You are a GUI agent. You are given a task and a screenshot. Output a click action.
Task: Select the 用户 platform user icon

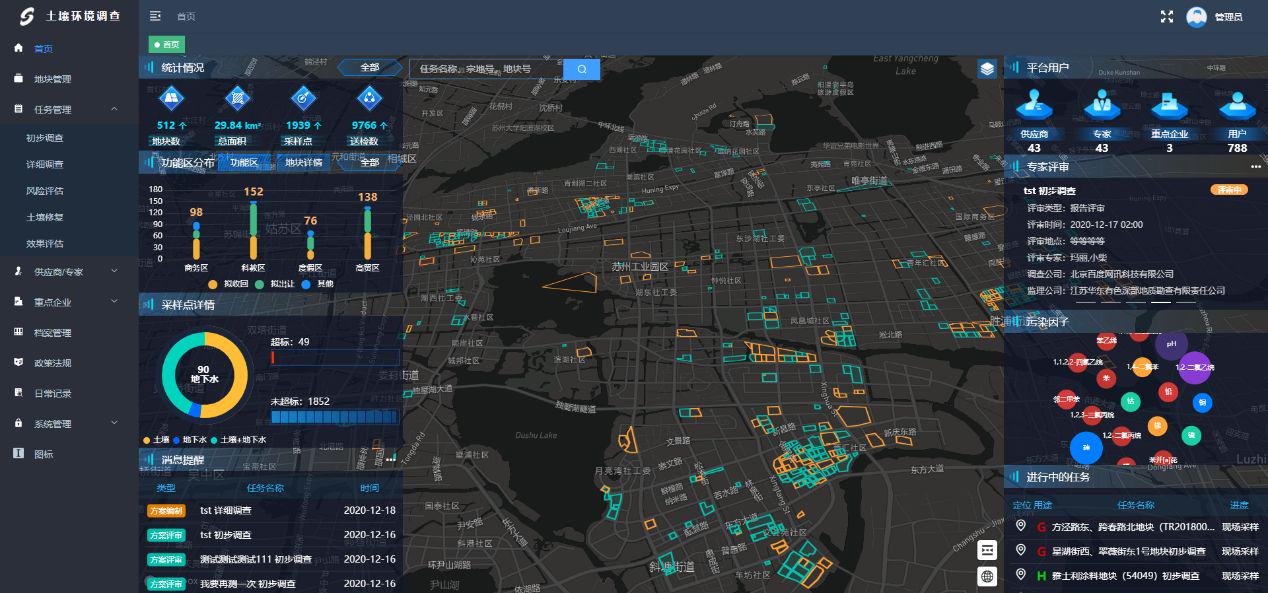coord(1237,104)
